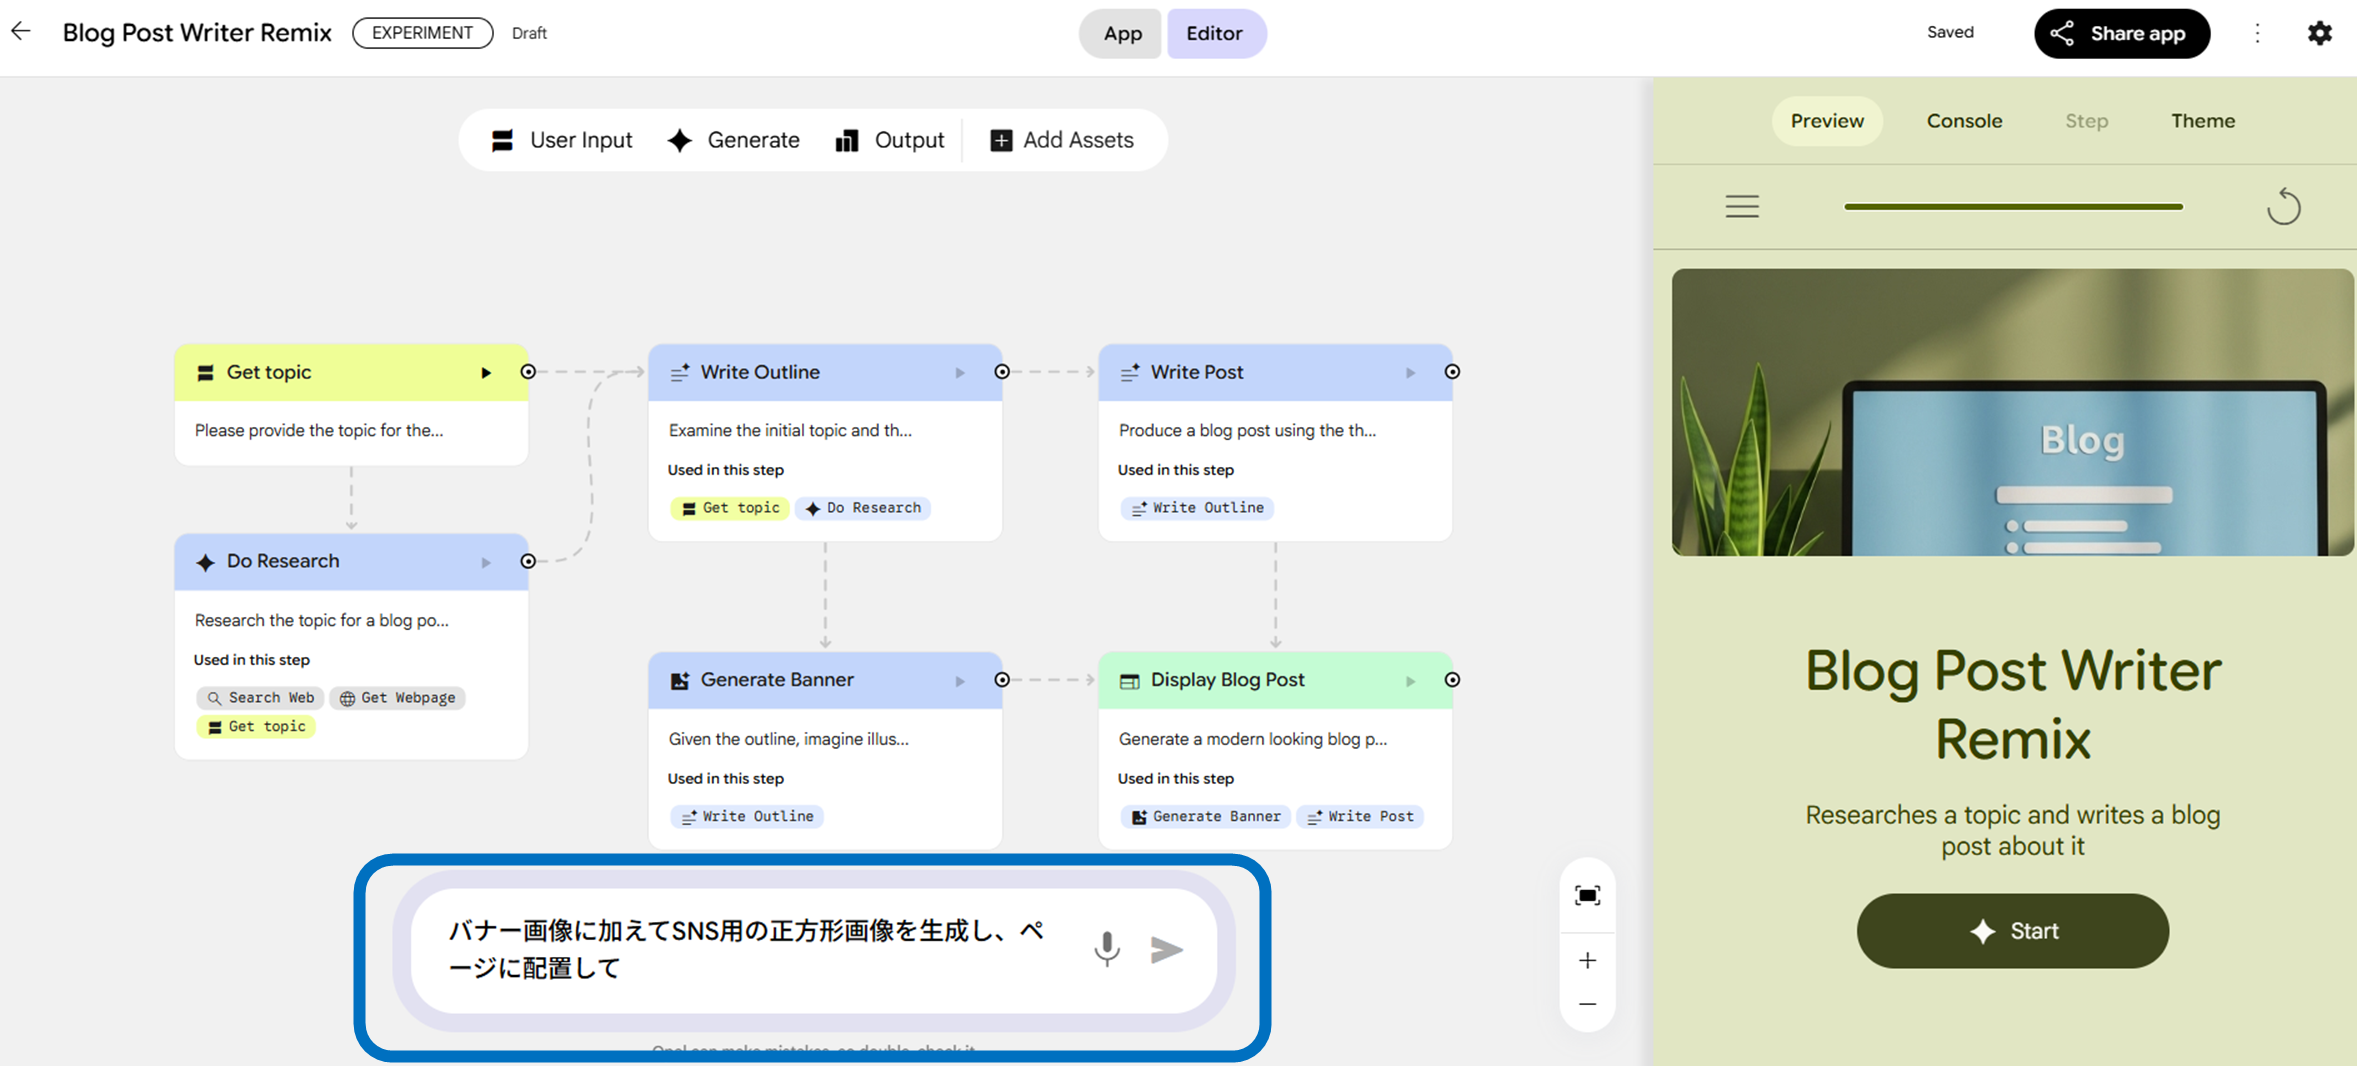This screenshot has height=1066, width=2357.
Task: Open the settings gear icon
Action: click(x=2319, y=33)
